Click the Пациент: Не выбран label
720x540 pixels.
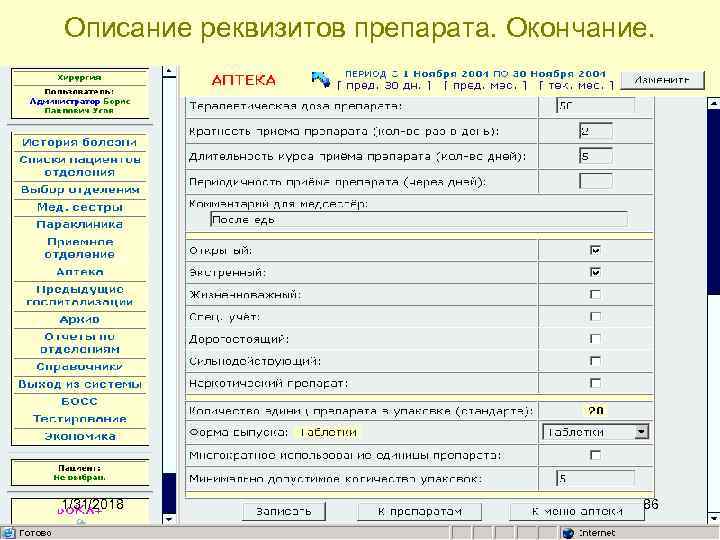[x=79, y=472]
